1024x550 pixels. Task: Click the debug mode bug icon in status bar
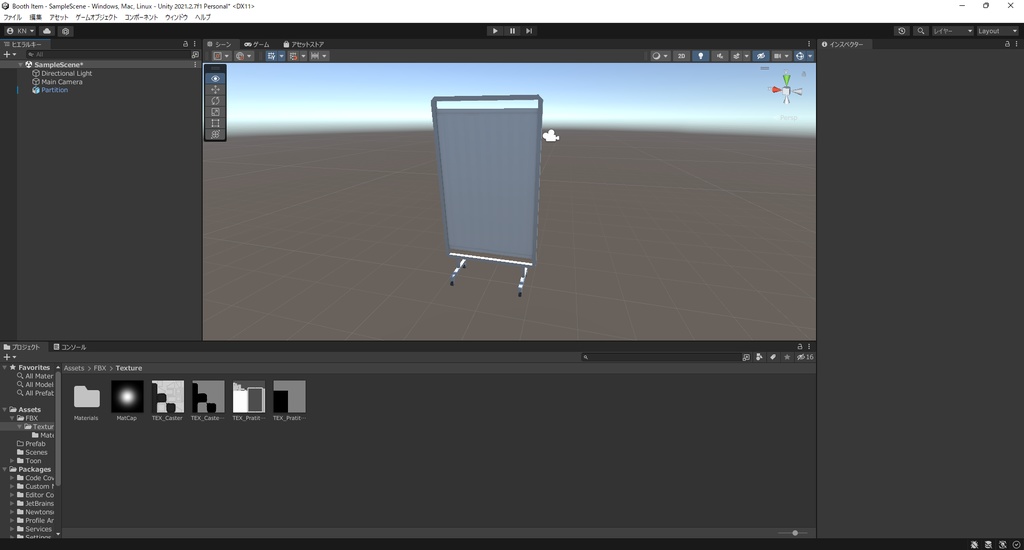[x=974, y=545]
